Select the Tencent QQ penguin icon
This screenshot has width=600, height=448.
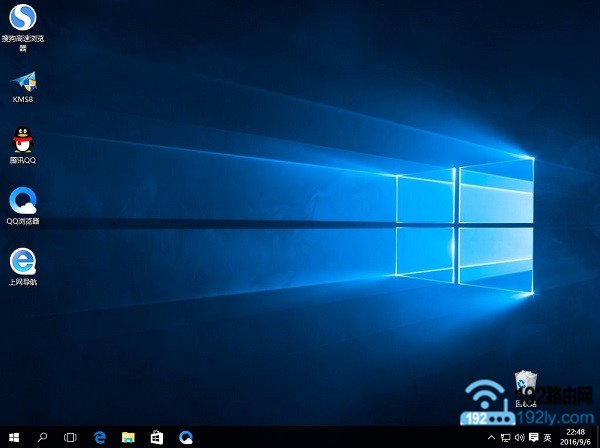pos(23,139)
